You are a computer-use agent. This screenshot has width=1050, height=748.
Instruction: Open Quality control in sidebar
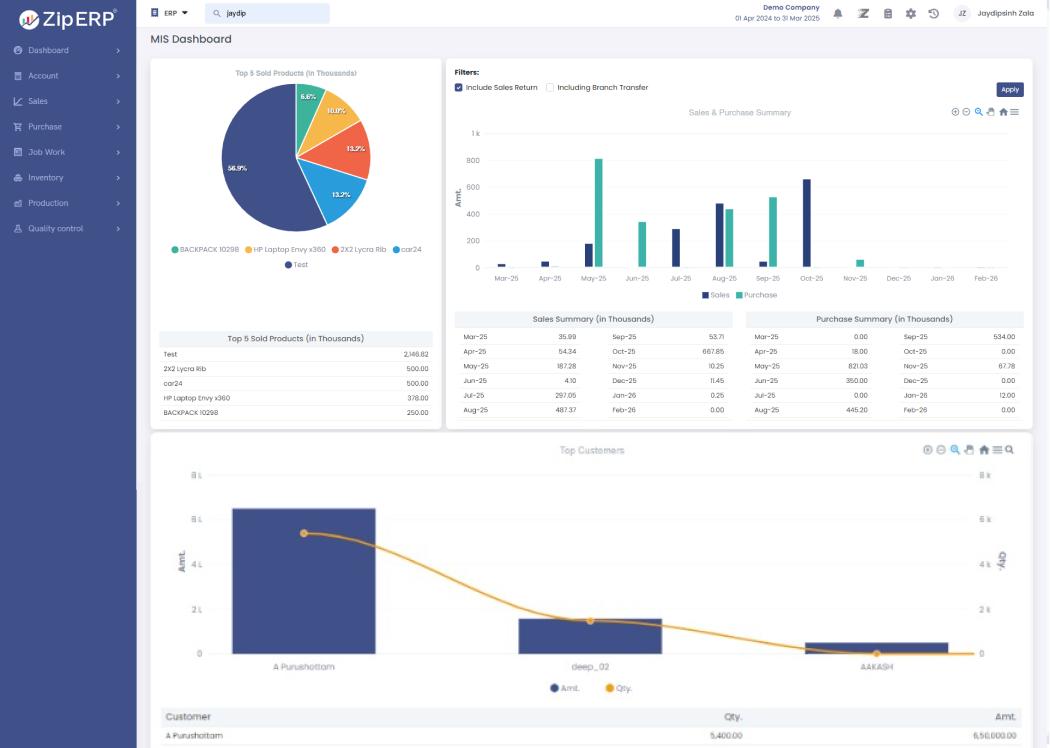(56, 228)
